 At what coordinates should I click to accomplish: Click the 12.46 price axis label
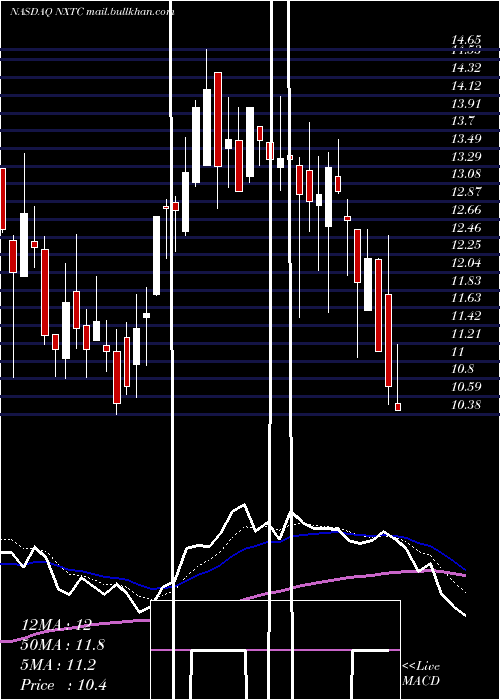466,228
